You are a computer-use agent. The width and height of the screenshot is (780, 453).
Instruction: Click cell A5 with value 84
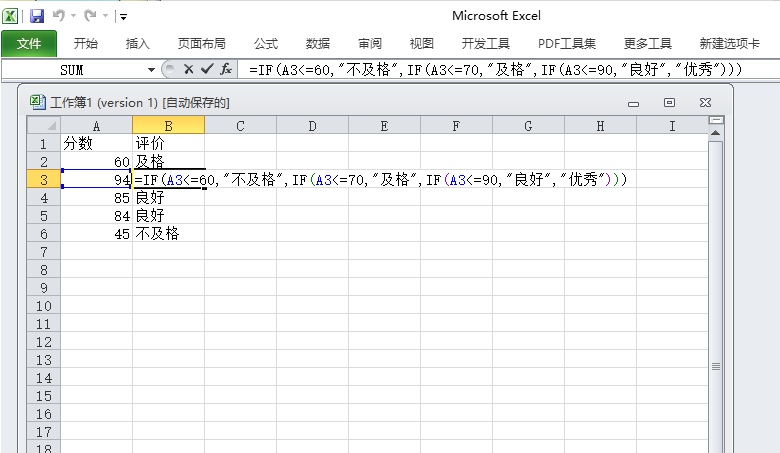pyautogui.click(x=97, y=216)
